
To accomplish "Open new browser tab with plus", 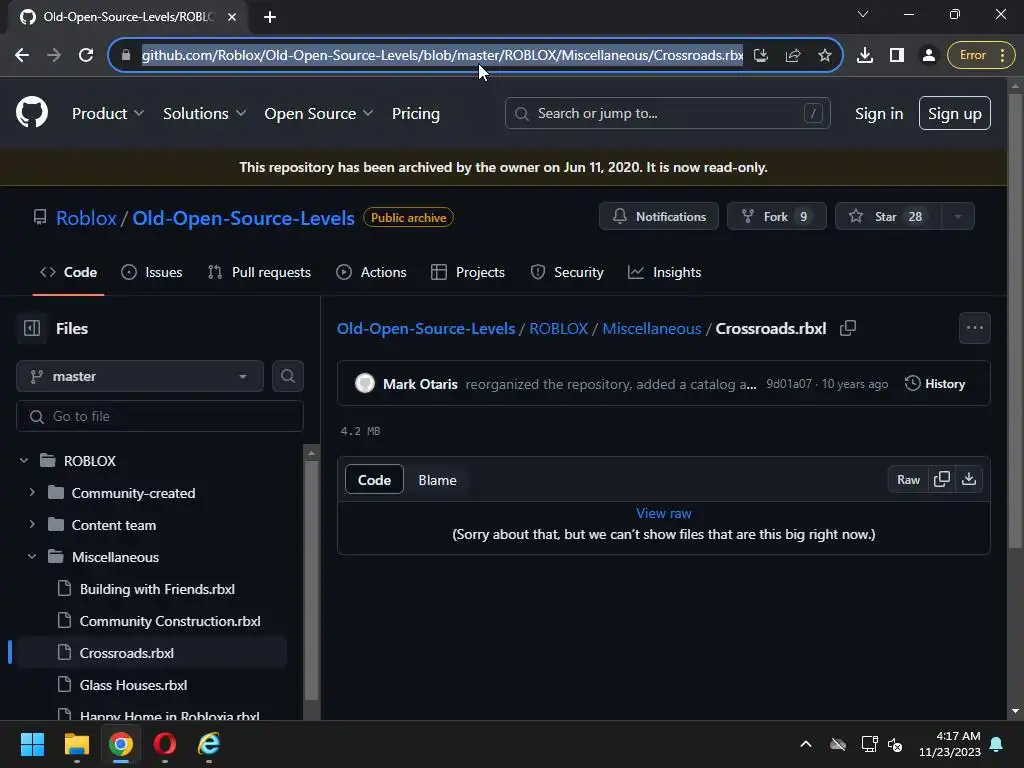I will pos(270,17).
